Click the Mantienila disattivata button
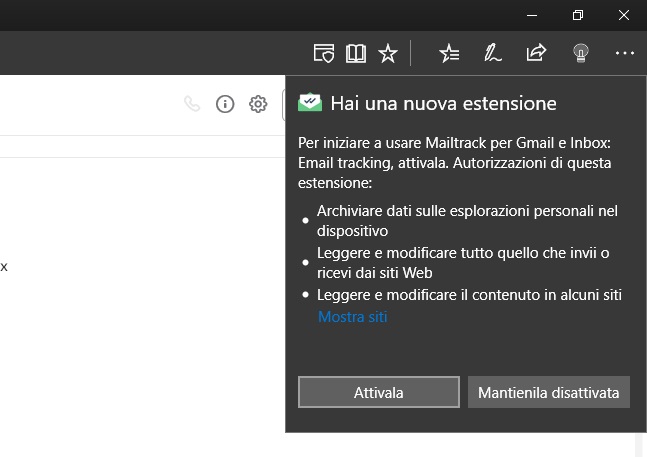Screen dimensions: 647x457 549,393
